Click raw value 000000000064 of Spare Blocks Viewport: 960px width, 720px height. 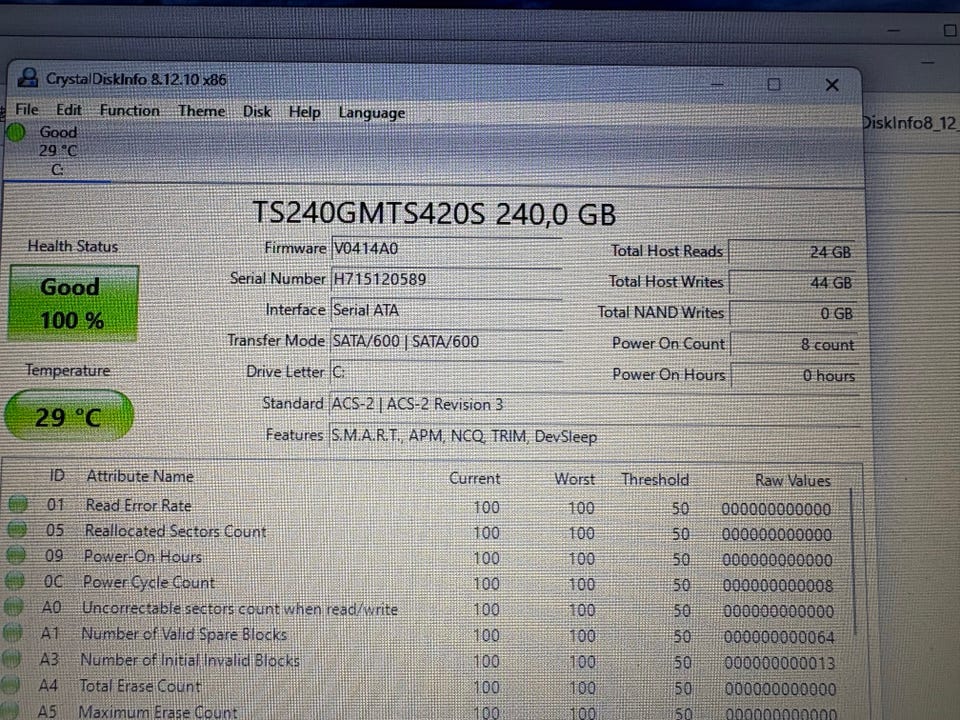click(779, 637)
